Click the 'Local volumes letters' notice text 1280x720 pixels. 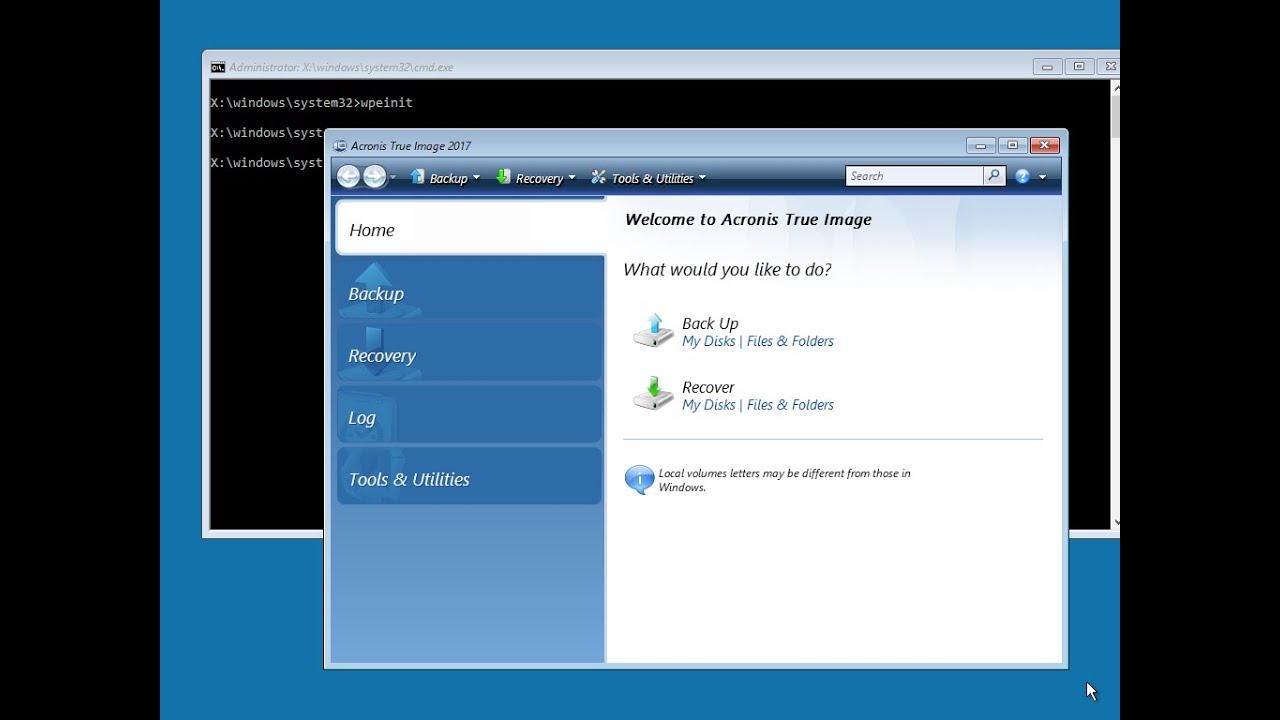(x=784, y=480)
